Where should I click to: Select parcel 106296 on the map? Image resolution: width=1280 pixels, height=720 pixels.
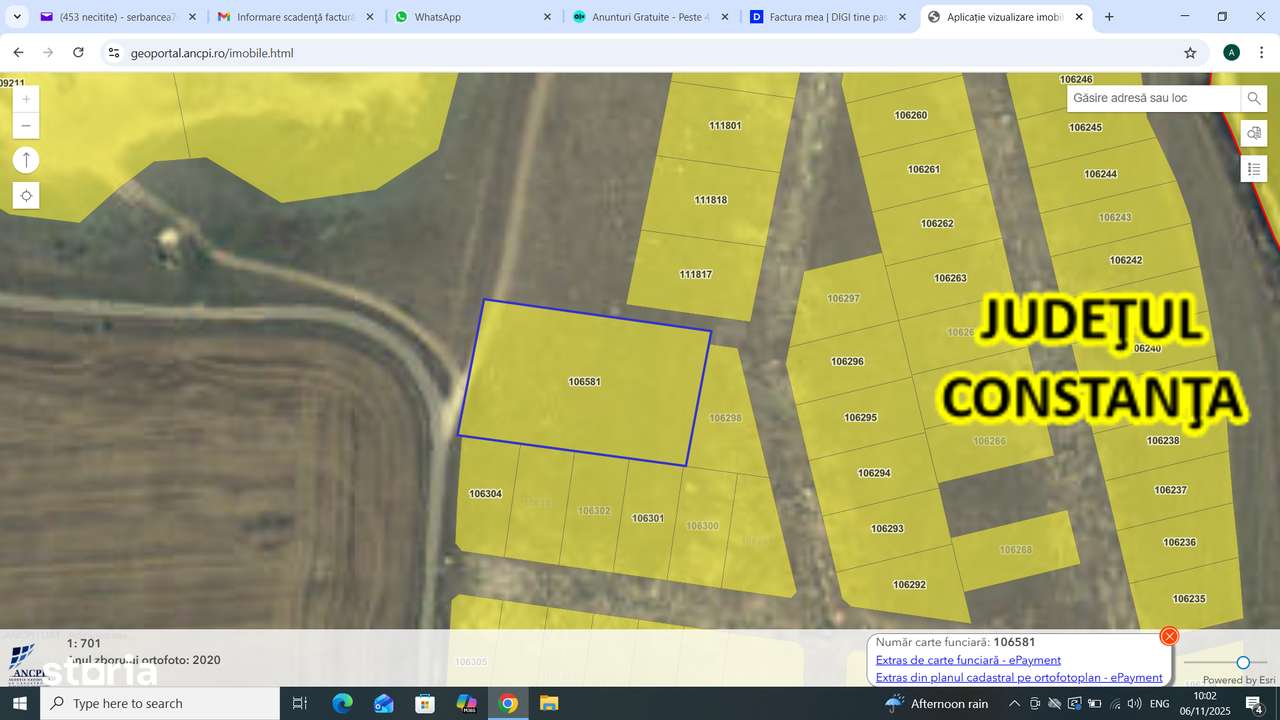click(847, 361)
